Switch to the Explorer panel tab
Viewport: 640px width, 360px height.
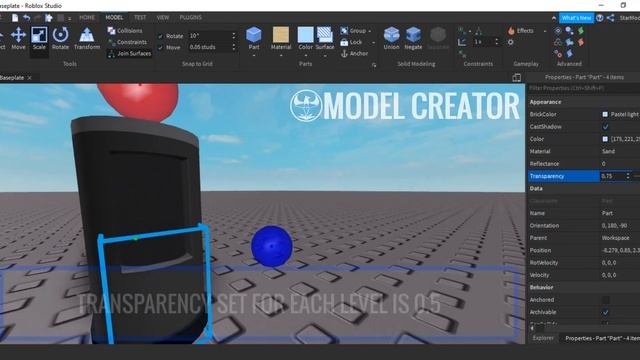click(x=543, y=338)
